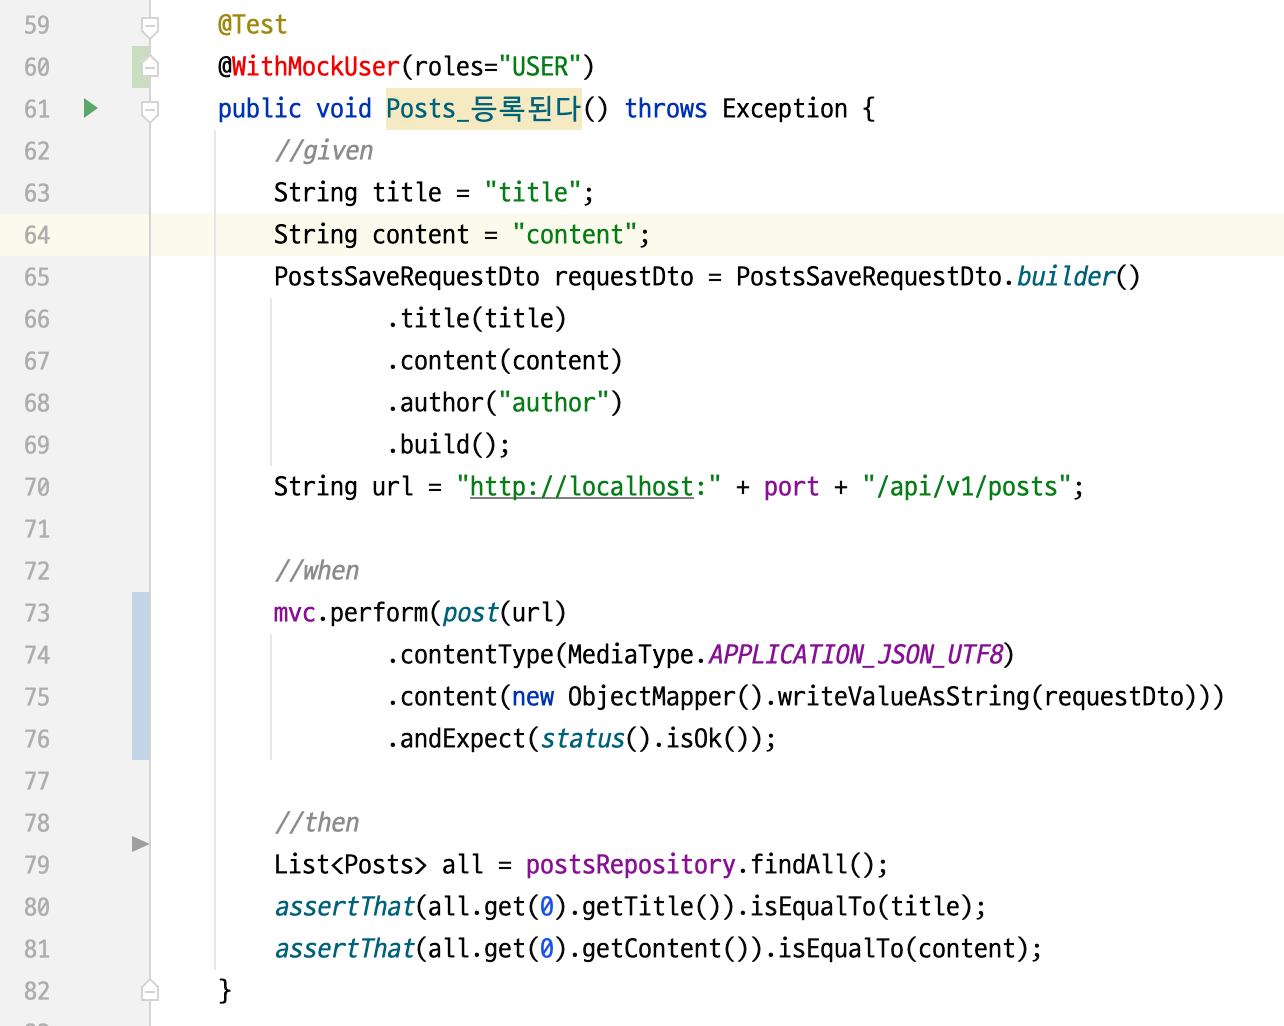Click the .build() call
The image size is (1284, 1026).
(x=441, y=445)
